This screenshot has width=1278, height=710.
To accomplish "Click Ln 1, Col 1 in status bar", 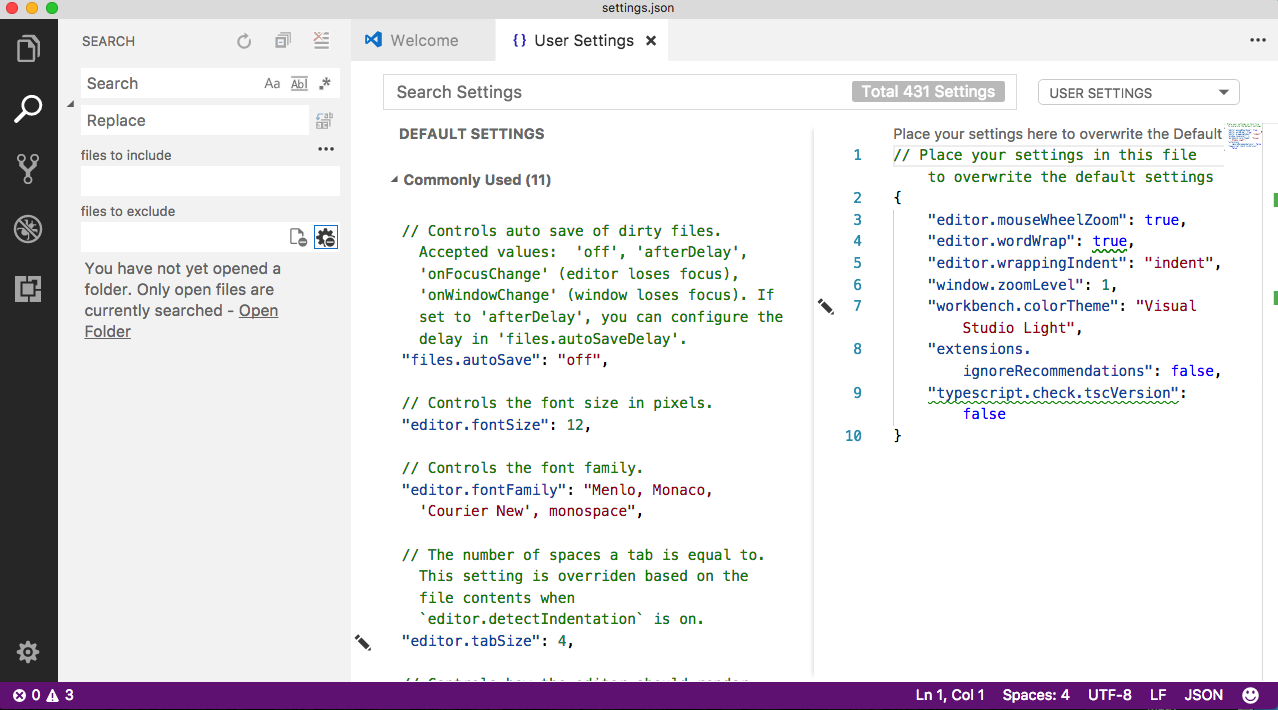I will point(950,695).
